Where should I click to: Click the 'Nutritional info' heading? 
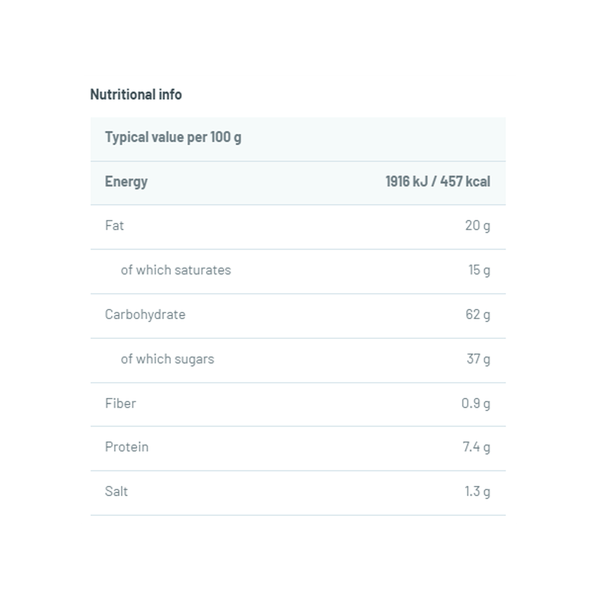[136, 95]
